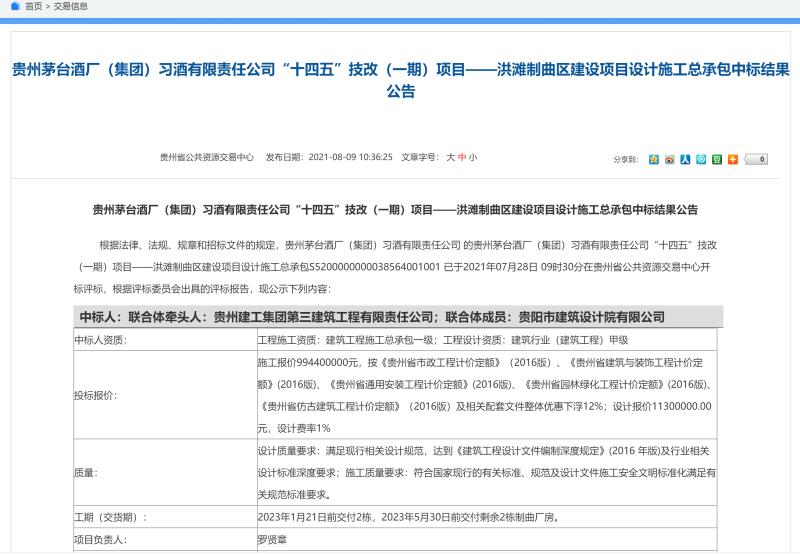Share to Tencent Weibo icon
Image resolution: width=800 pixels, height=554 pixels.
701,159
